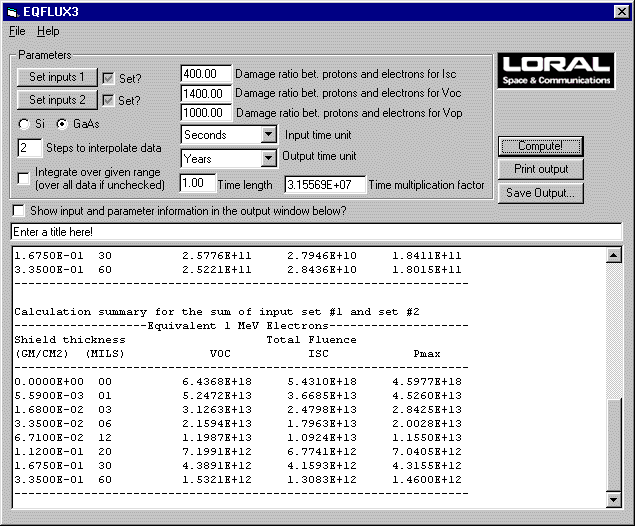This screenshot has width=635, height=526.
Task: Click the 'Enter a title here!' field
Action: click(x=316, y=232)
